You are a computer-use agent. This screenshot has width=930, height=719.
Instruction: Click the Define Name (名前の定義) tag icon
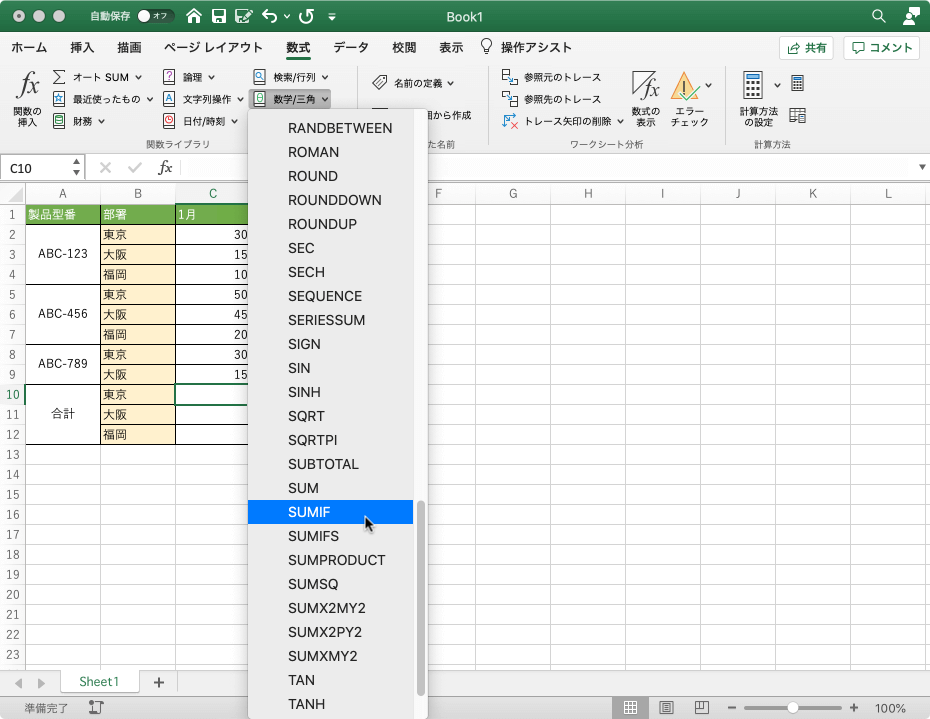(380, 82)
